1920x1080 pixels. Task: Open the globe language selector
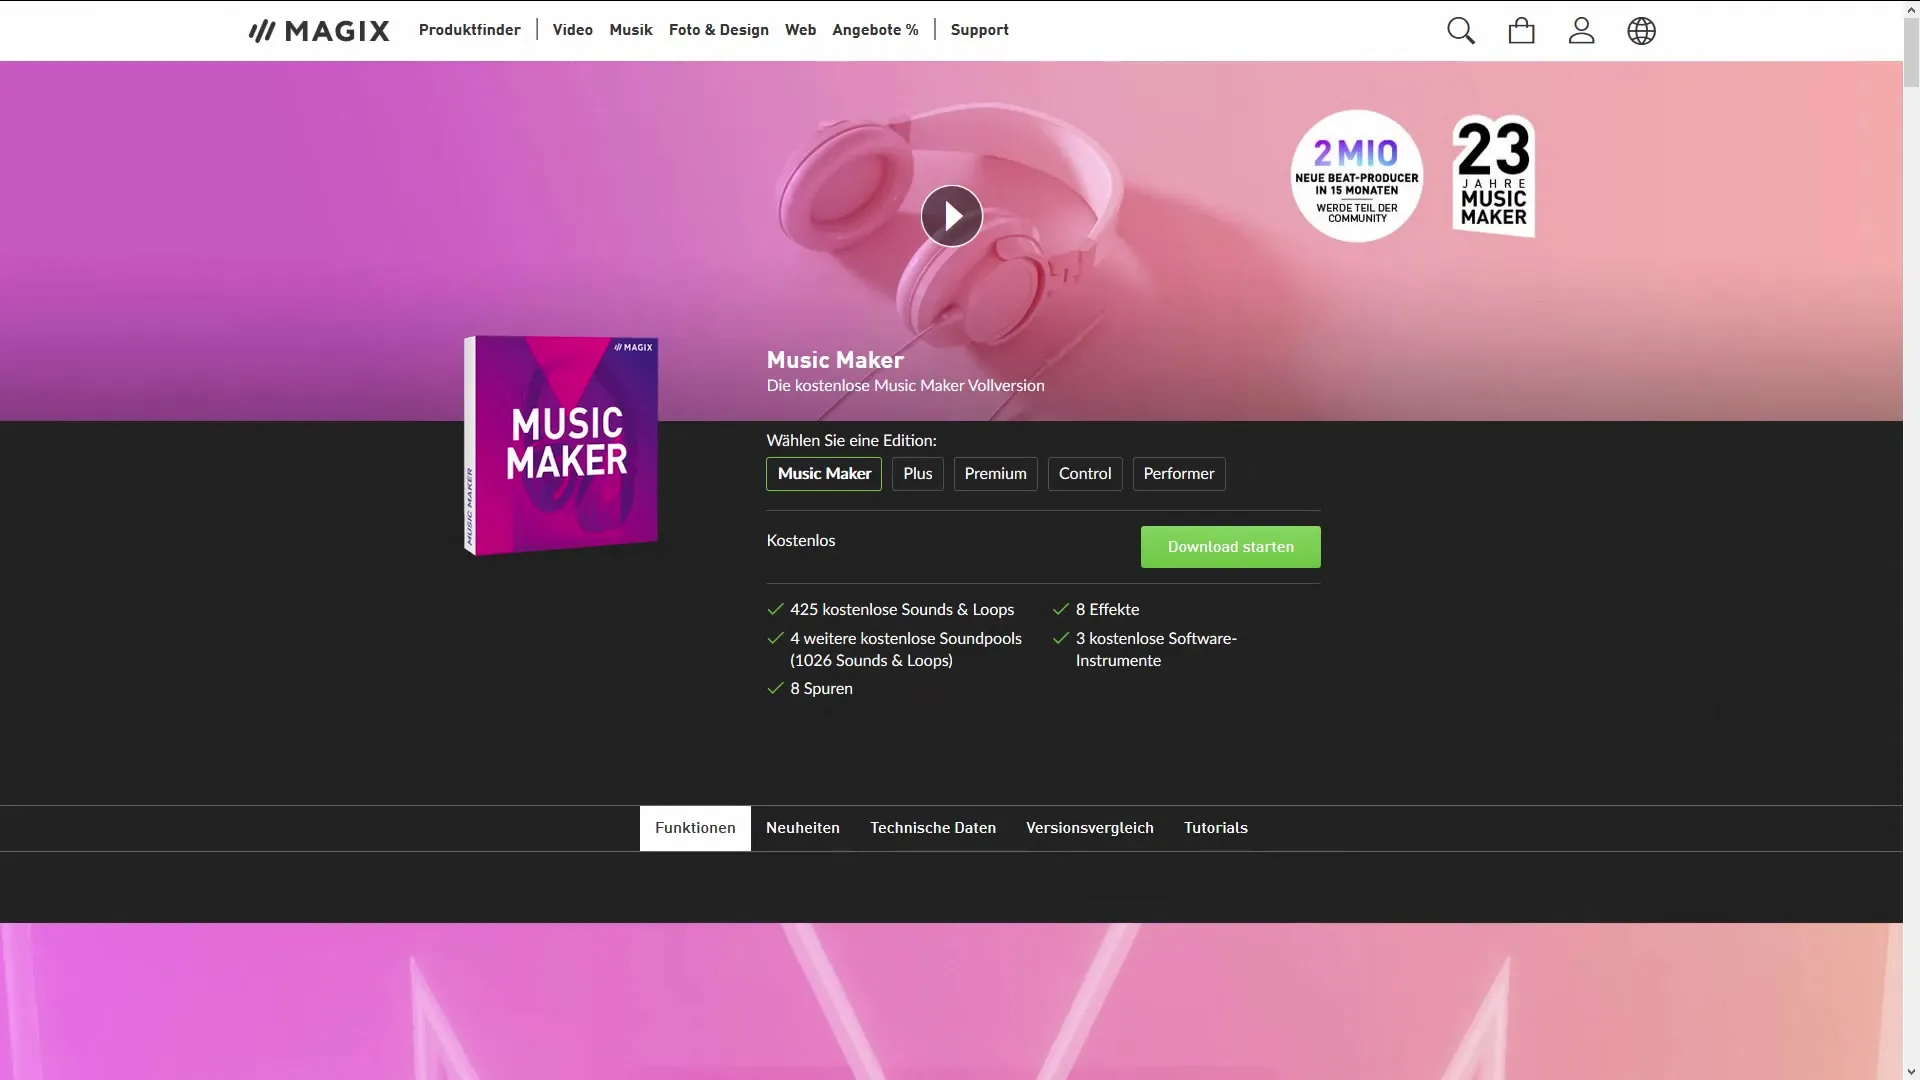tap(1641, 31)
